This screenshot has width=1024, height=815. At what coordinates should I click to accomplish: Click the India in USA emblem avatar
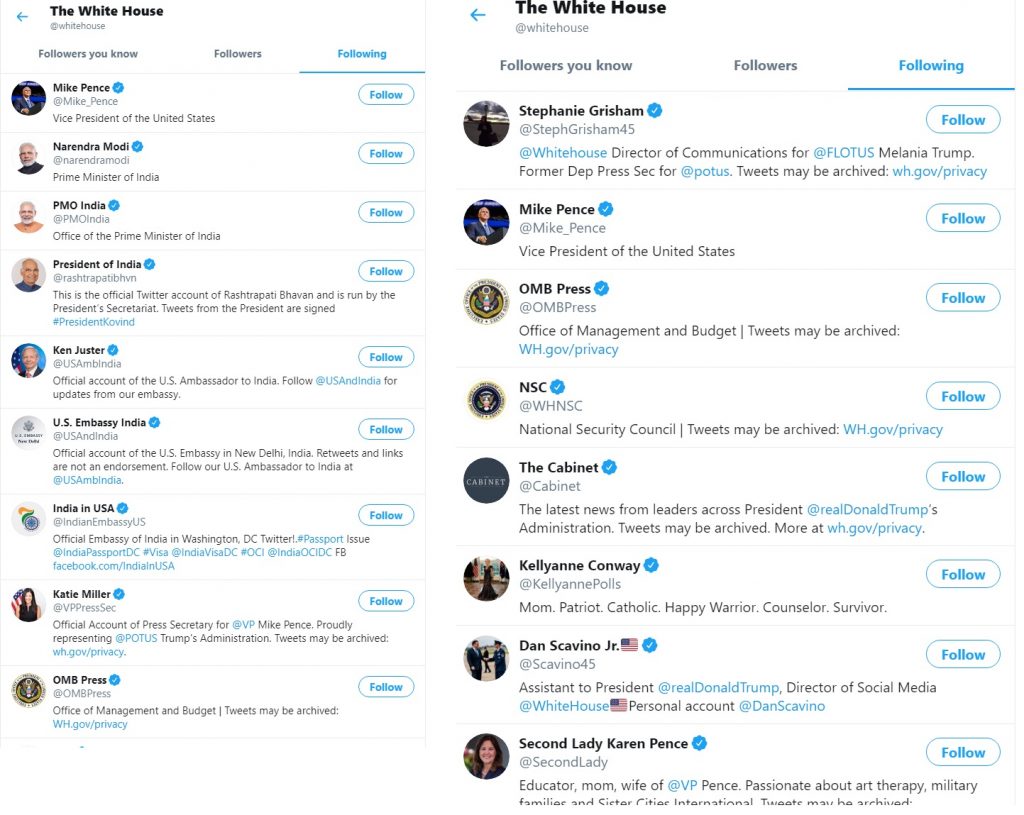pos(28,519)
